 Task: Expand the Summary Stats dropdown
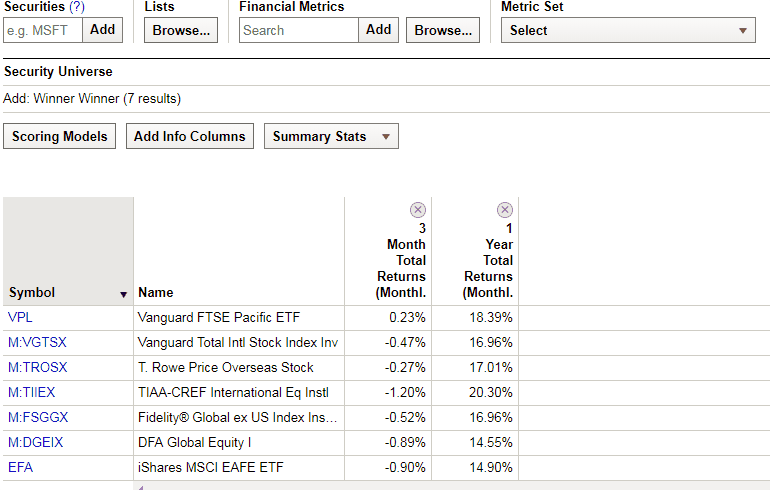pyautogui.click(x=331, y=136)
